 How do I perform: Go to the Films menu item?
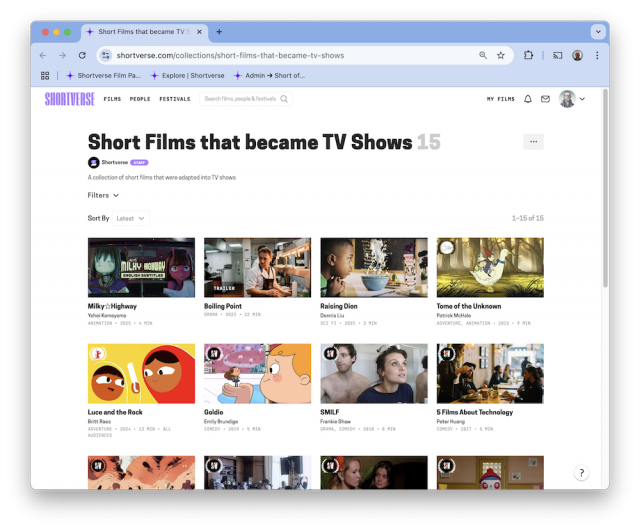[x=112, y=99]
